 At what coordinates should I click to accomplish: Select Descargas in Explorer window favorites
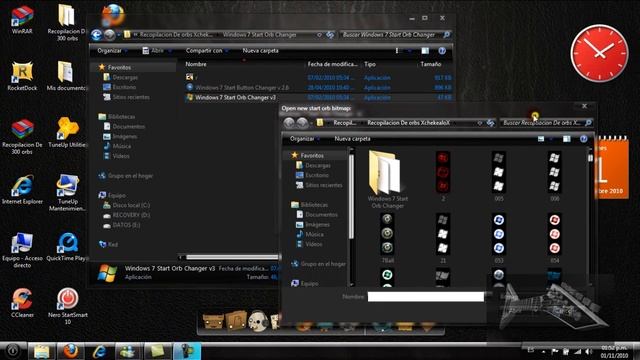coord(121,77)
